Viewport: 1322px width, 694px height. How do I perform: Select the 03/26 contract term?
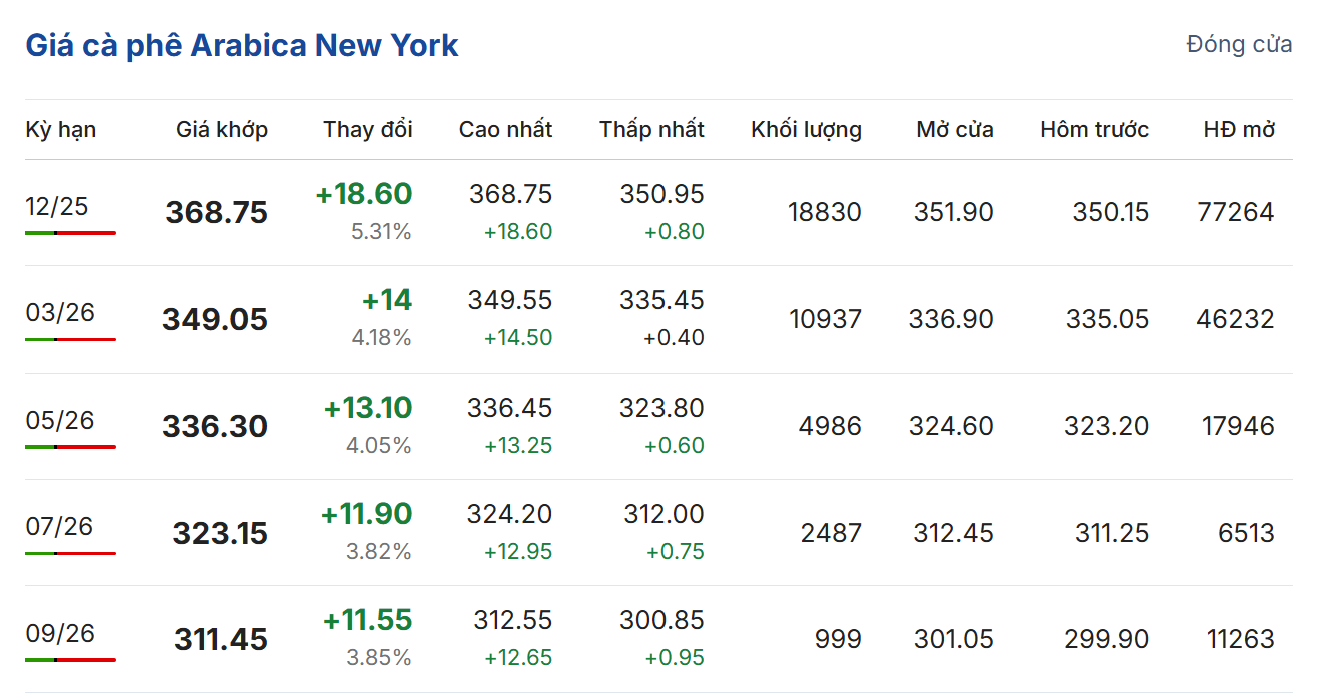point(60,313)
